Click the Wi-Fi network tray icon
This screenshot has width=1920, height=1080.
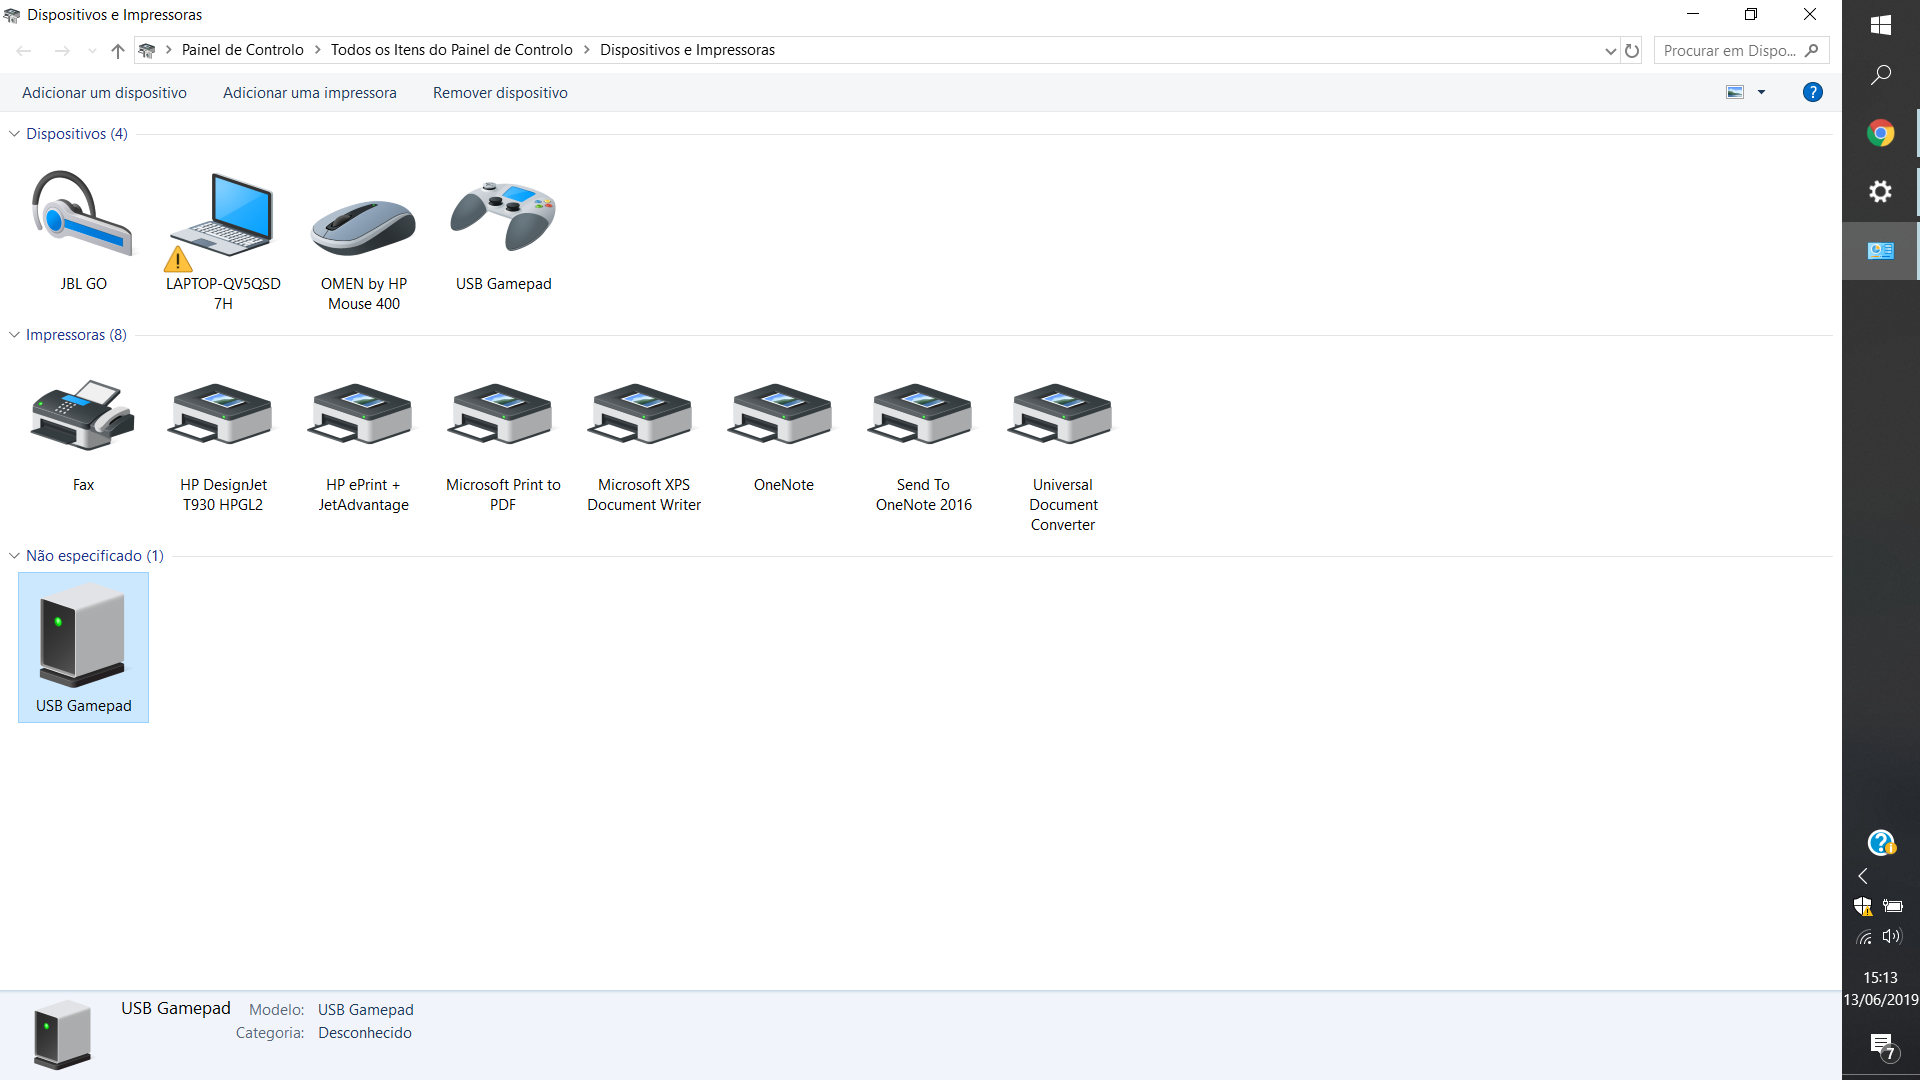(1864, 937)
